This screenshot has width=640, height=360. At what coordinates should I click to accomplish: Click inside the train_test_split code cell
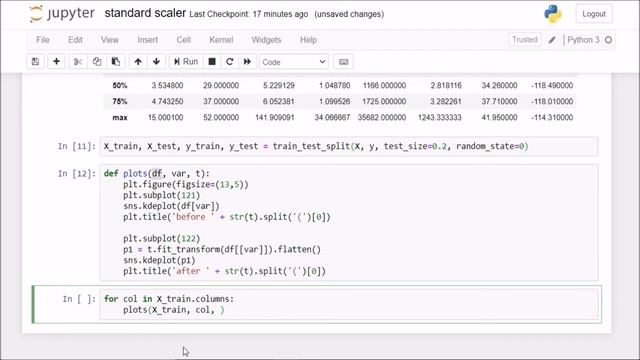pyautogui.click(x=349, y=147)
